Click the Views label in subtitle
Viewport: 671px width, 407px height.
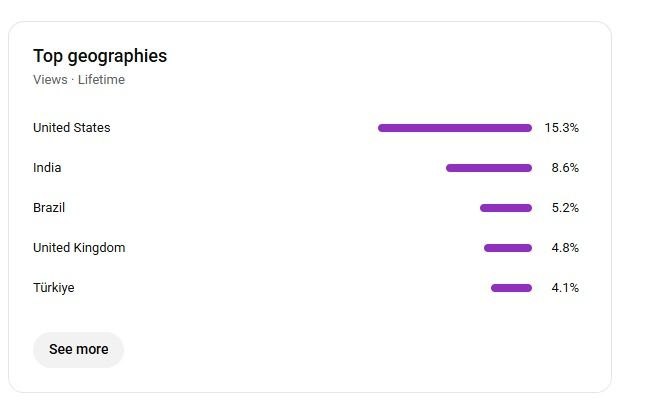click(x=50, y=80)
